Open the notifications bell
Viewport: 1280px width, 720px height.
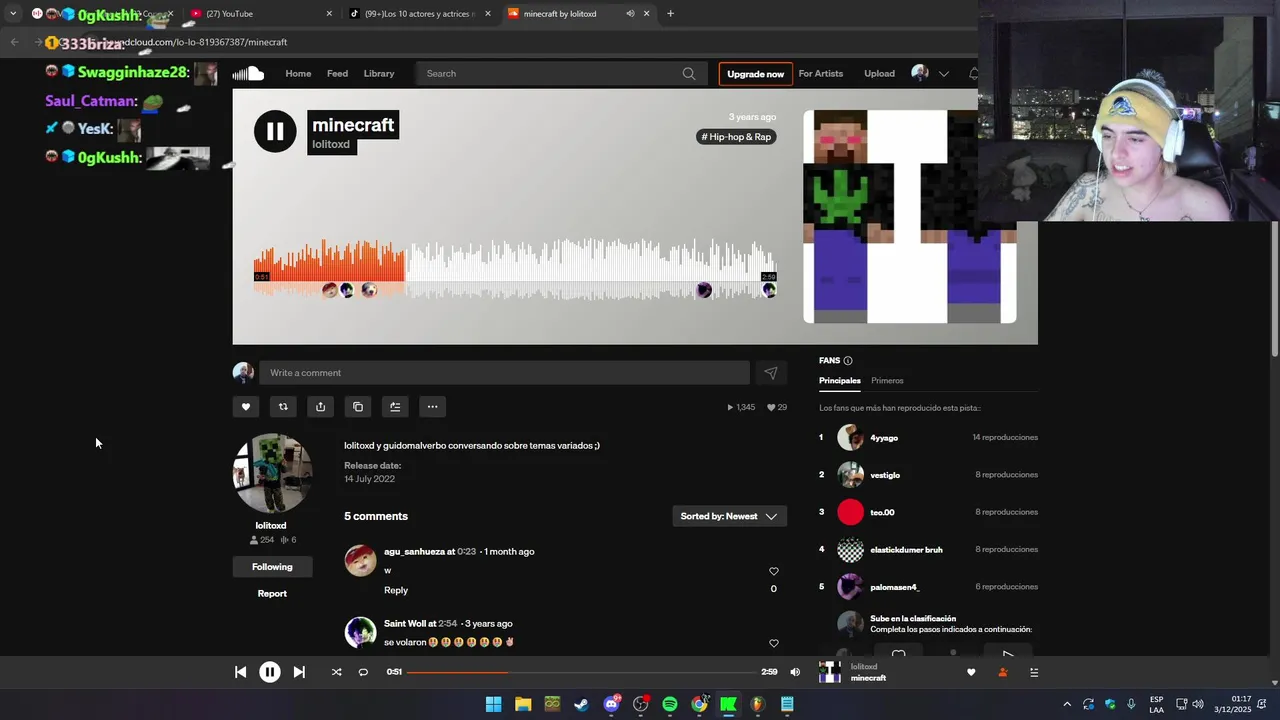click(973, 73)
